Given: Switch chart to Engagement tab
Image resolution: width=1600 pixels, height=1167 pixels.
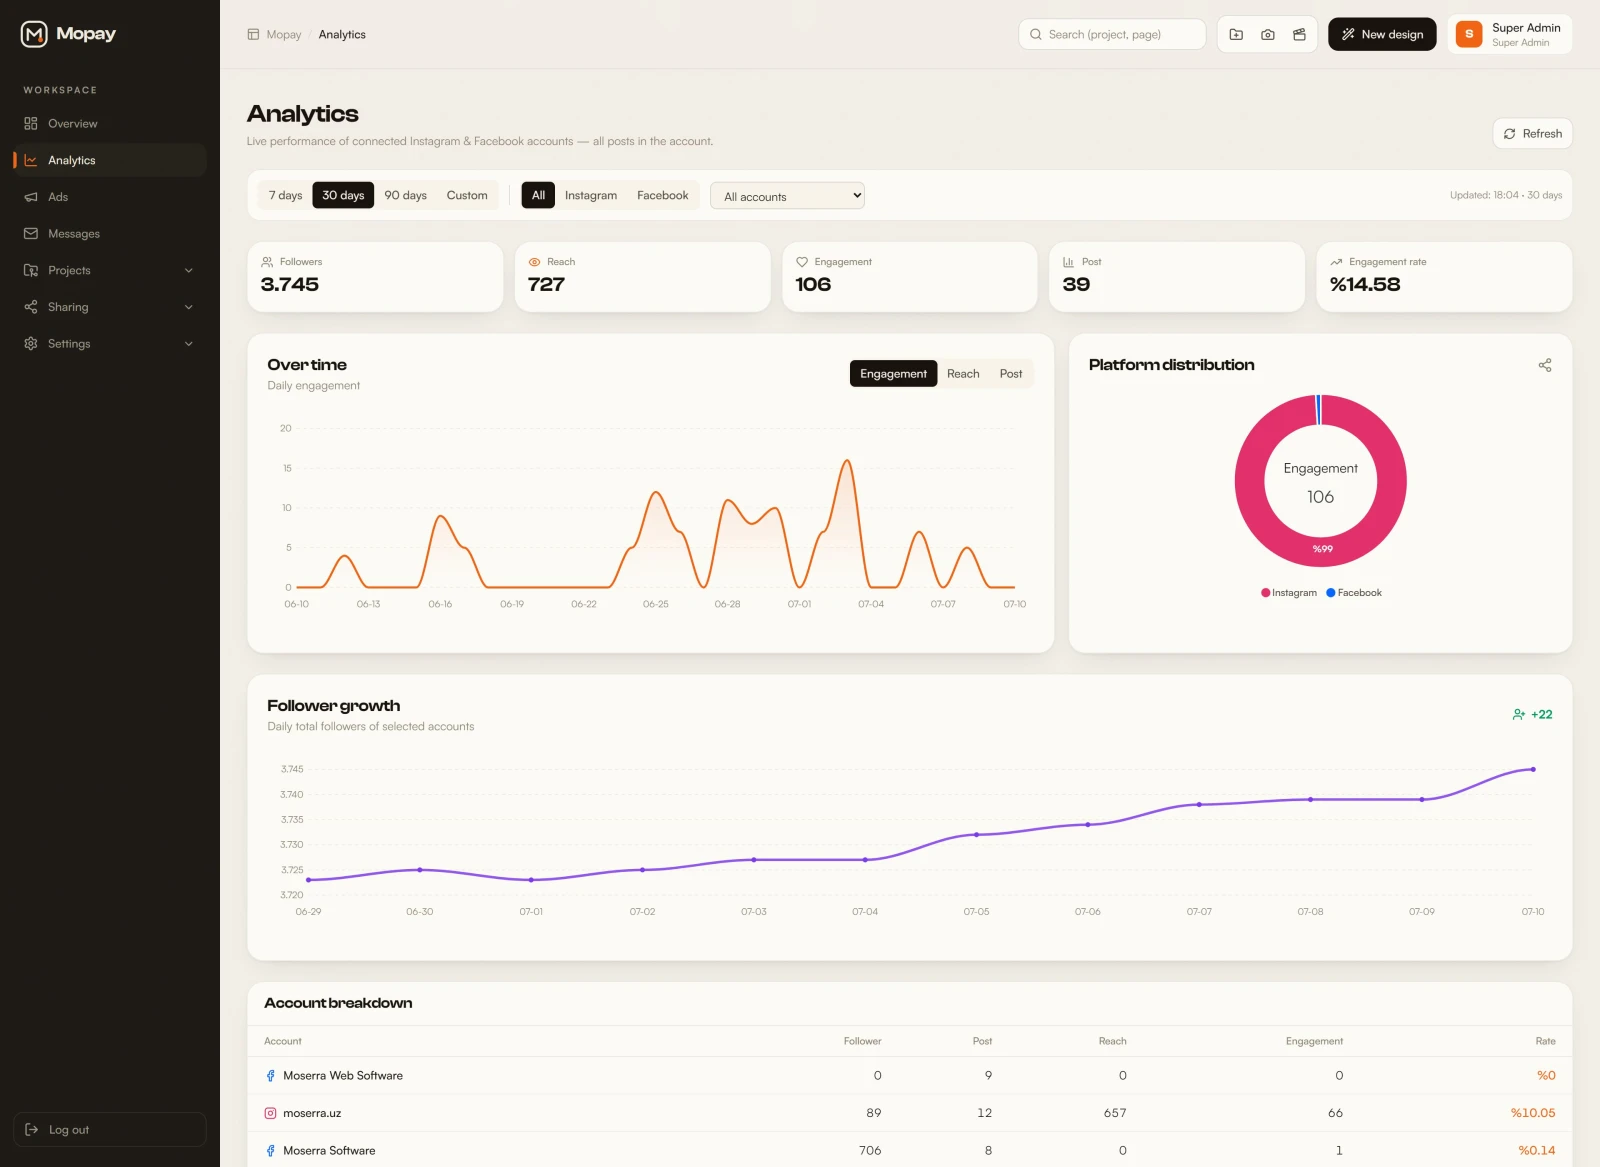Looking at the screenshot, I should pyautogui.click(x=893, y=374).
